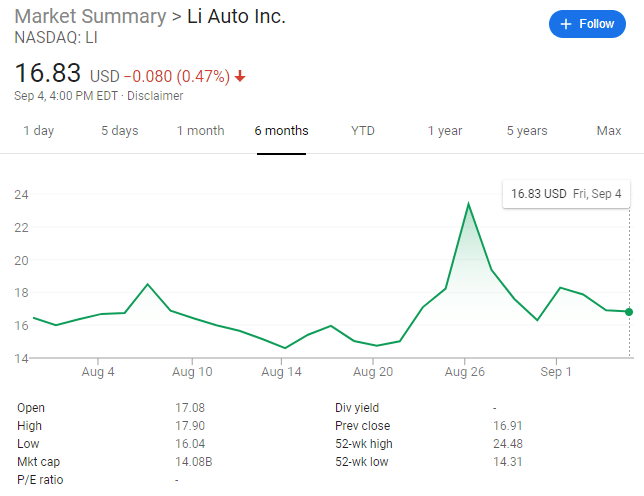Click the Aug 20 axis label
Viewport: 644px width, 496px height.
373,372
